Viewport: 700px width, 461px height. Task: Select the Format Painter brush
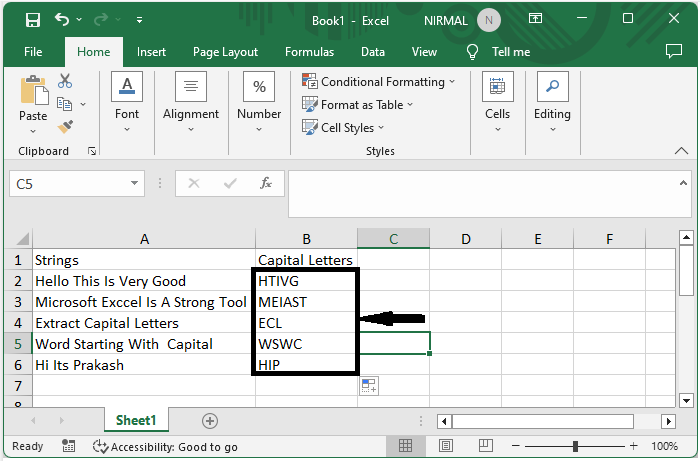[x=65, y=127]
